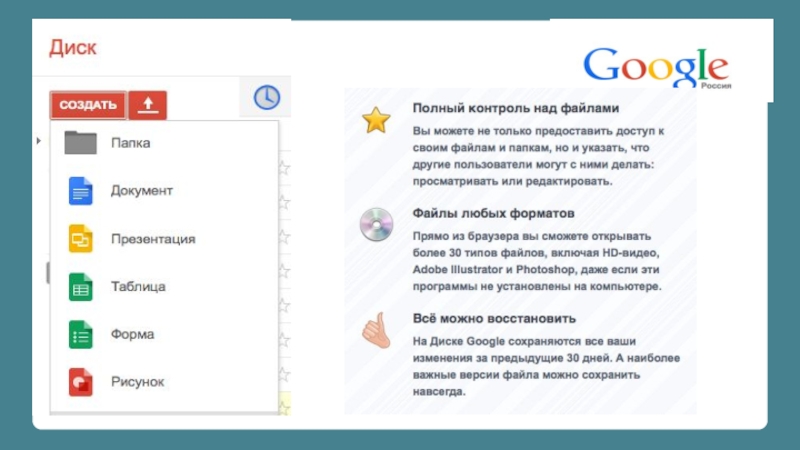This screenshot has width=800, height=450.
Task: Click the CD disc feature icon
Action: coord(377,224)
